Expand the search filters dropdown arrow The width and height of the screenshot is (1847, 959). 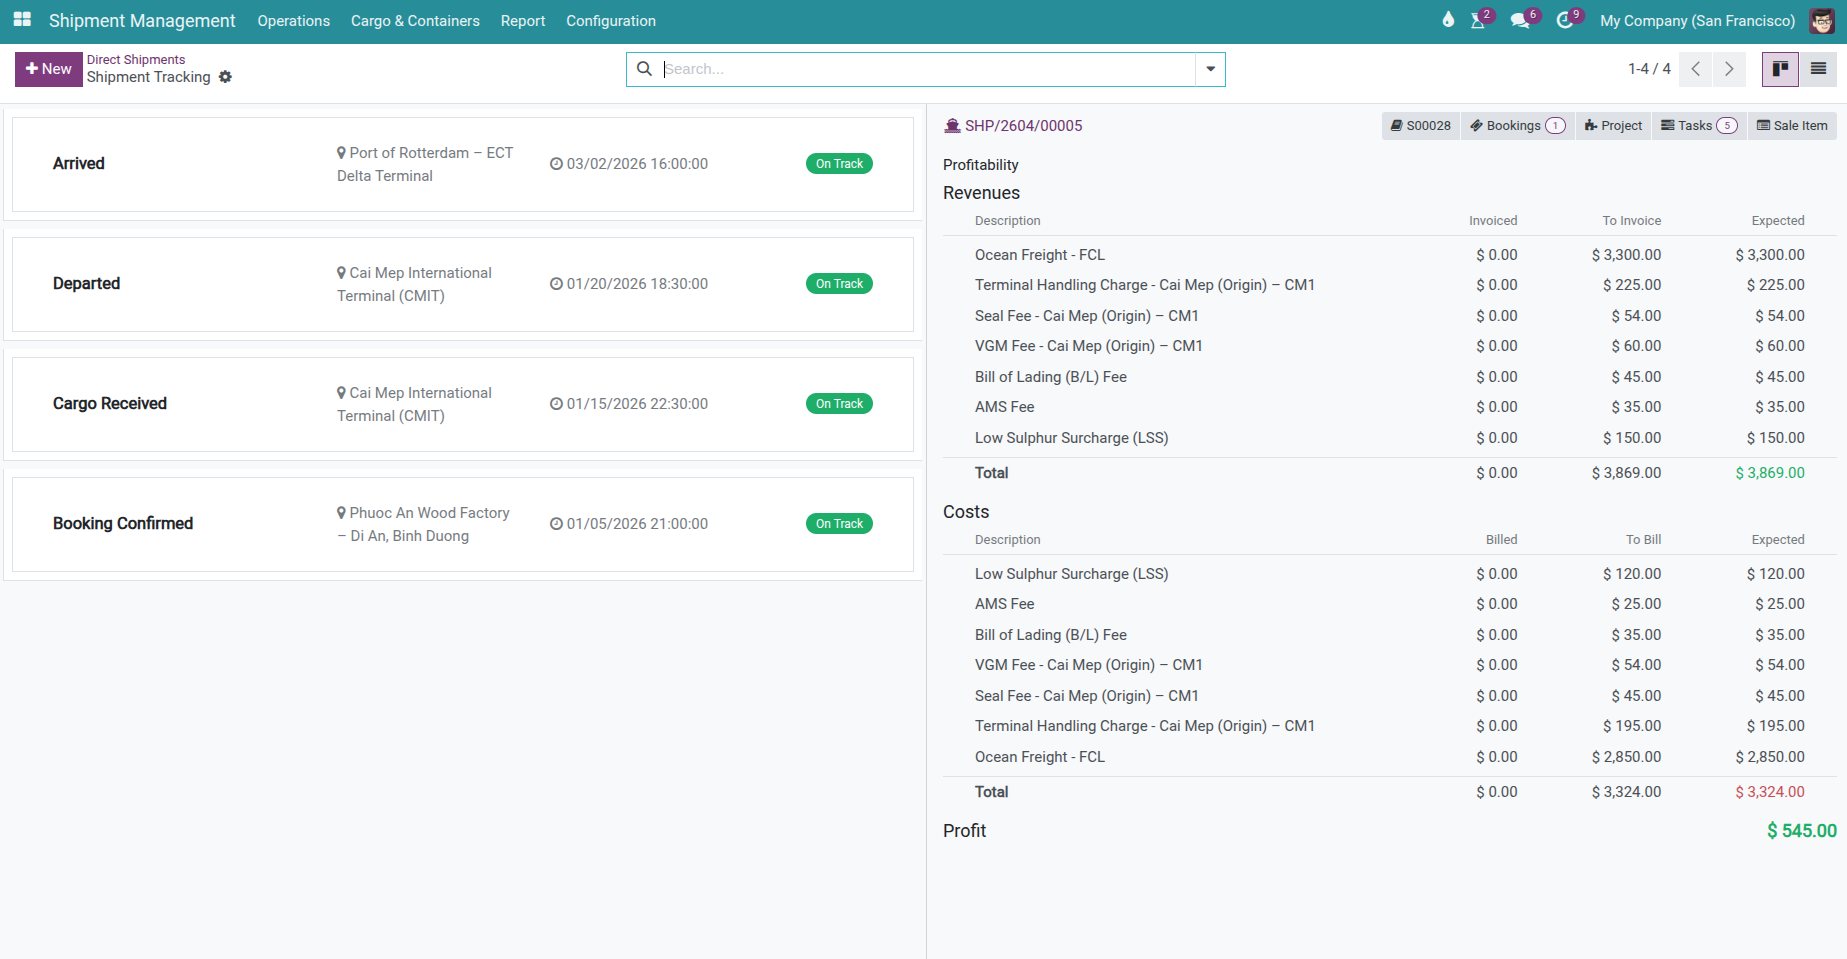tap(1210, 69)
